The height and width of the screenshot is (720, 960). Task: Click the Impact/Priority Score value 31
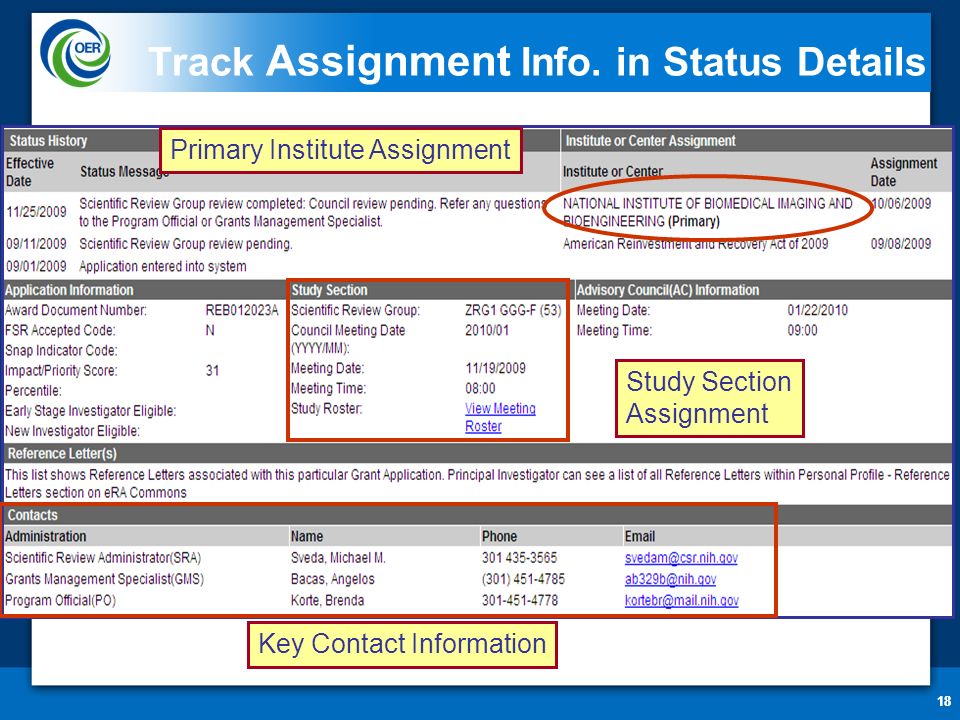coord(212,370)
